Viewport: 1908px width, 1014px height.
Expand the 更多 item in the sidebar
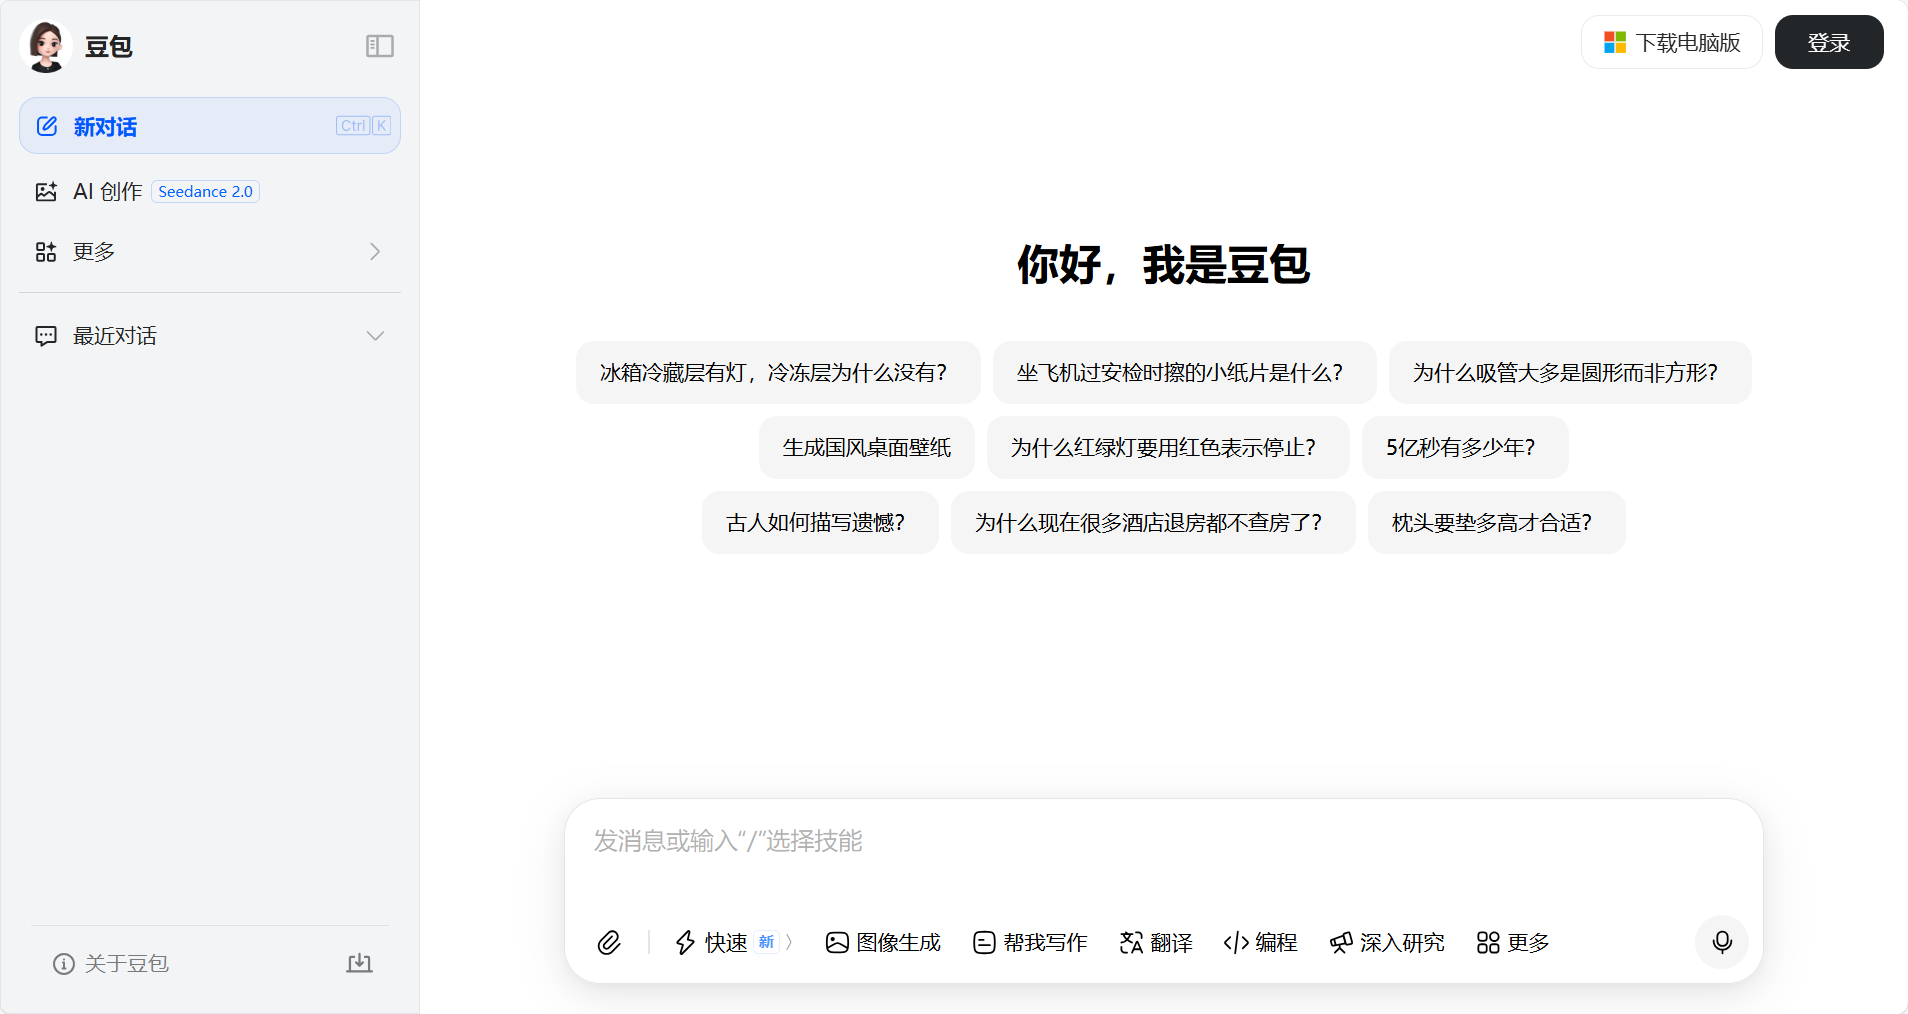point(209,251)
